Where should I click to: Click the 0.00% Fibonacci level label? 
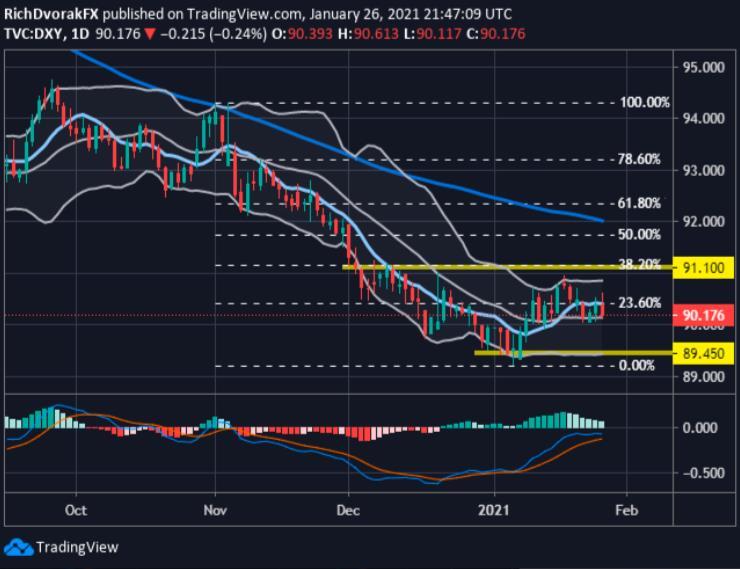[x=637, y=365]
